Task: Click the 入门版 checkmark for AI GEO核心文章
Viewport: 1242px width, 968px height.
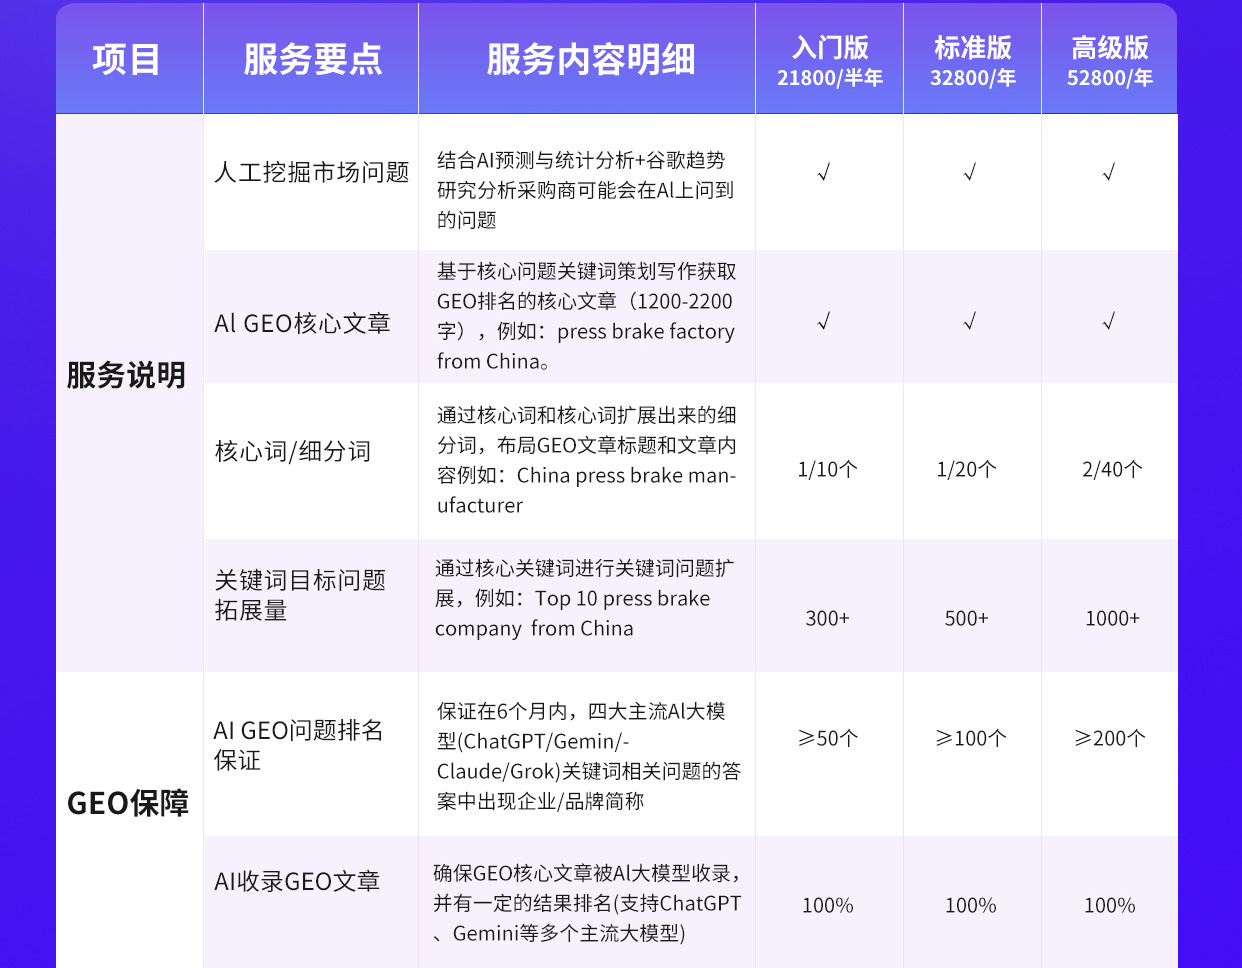Action: [824, 321]
